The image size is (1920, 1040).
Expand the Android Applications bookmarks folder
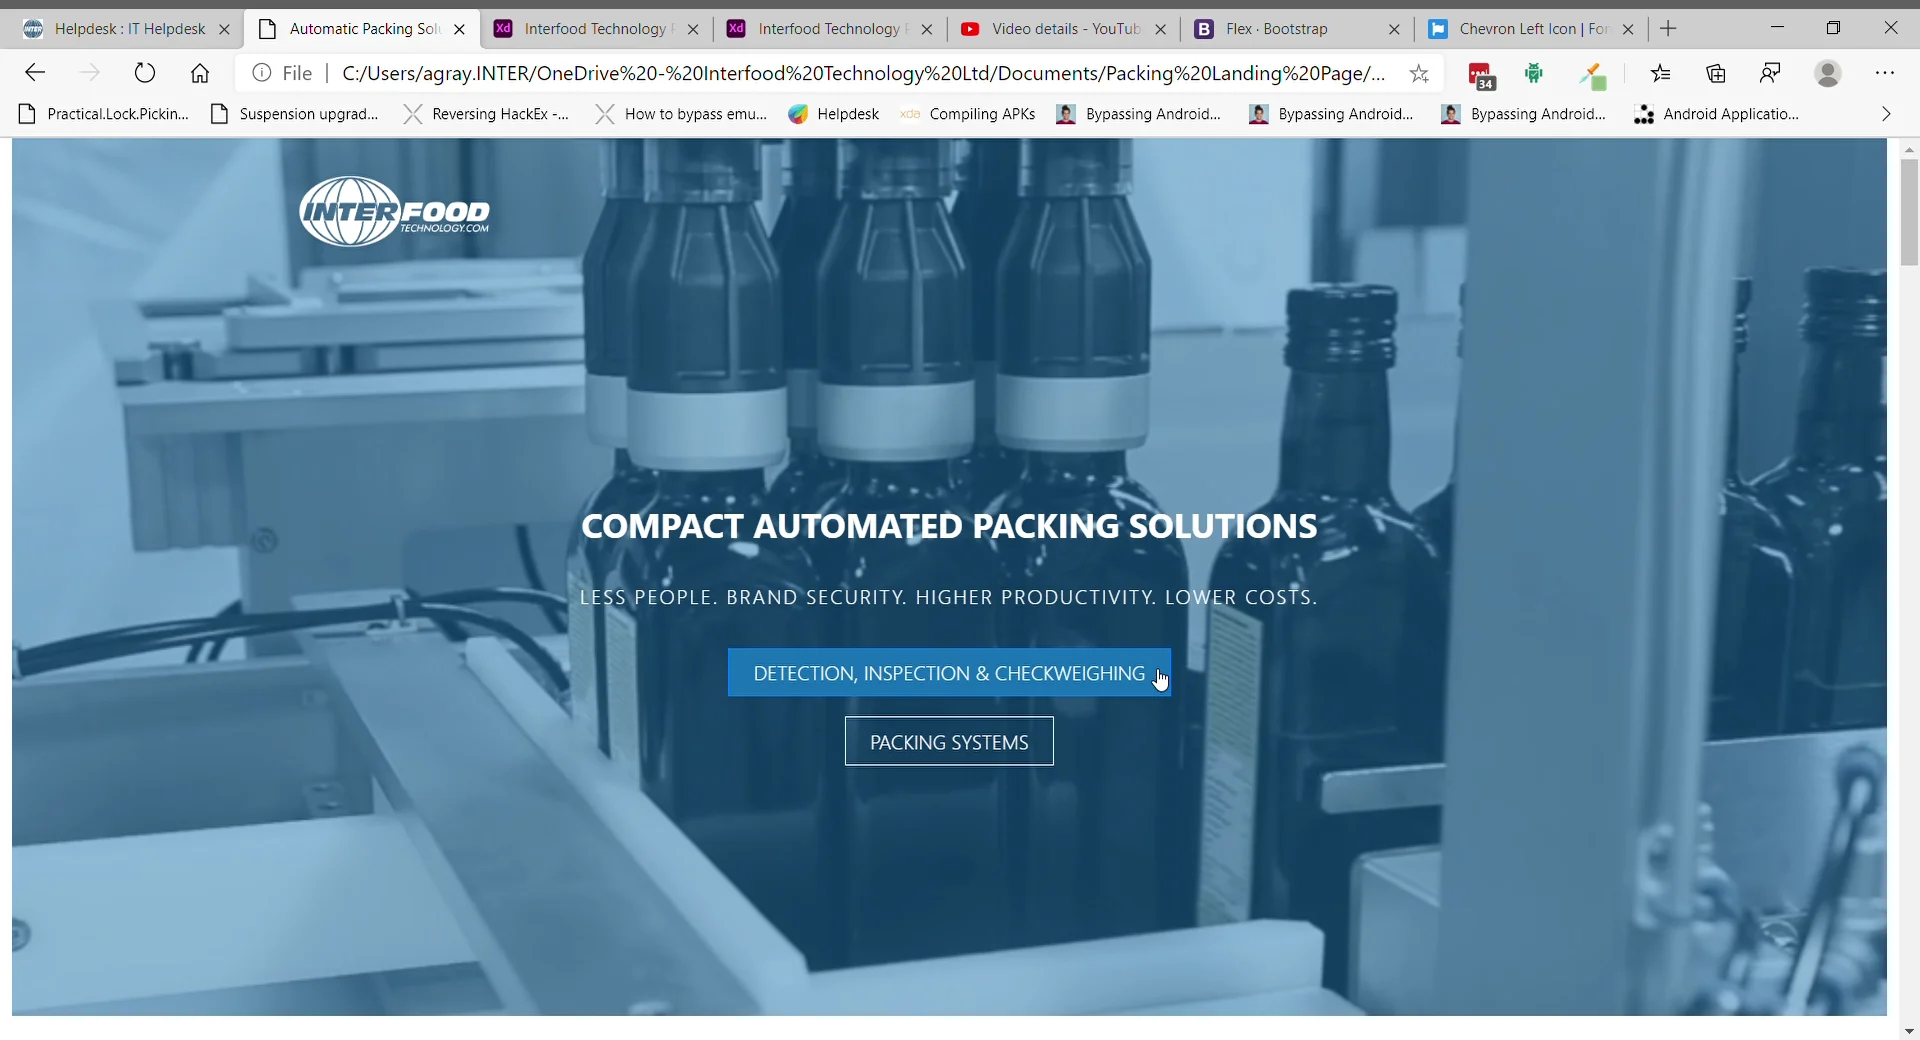pyautogui.click(x=1729, y=114)
